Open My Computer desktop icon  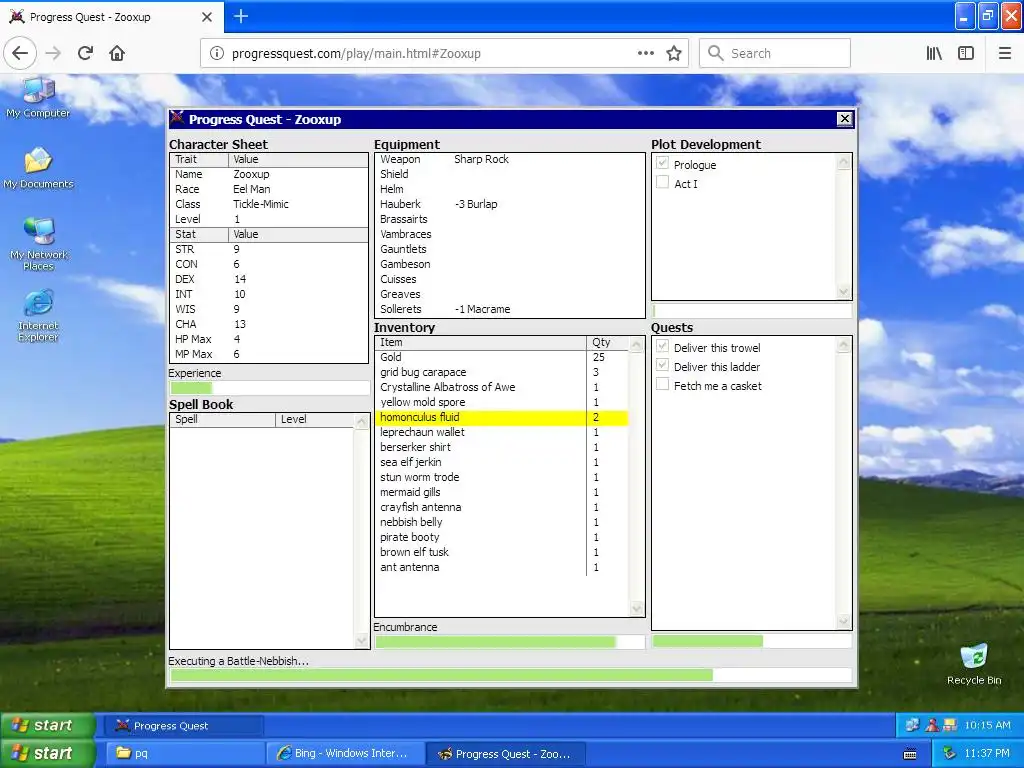coord(39,98)
